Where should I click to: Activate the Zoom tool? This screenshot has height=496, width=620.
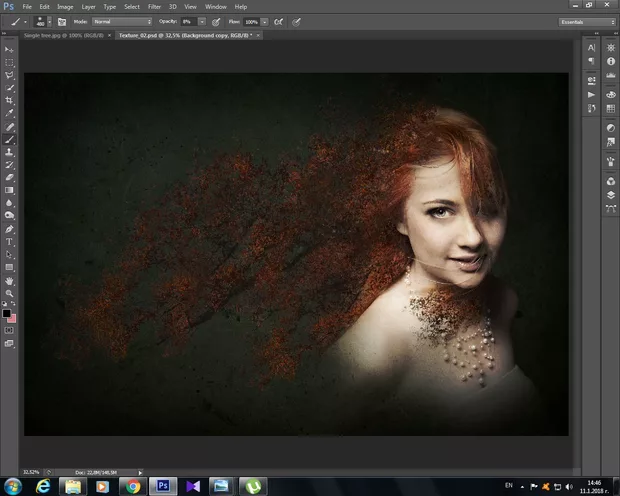point(10,294)
